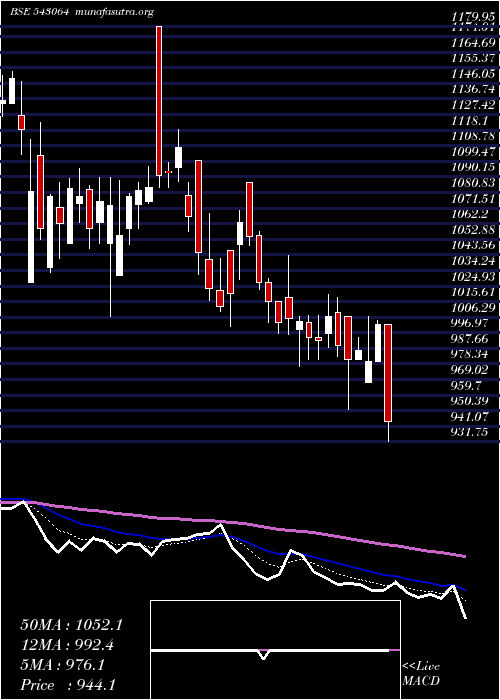
Task: Select the 1146.05 price axis label
Action: pos(473,74)
